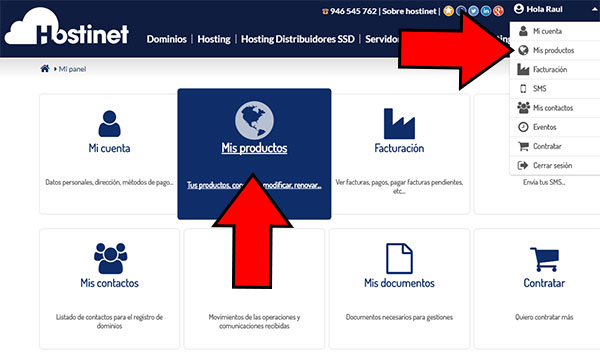This screenshot has width=600, height=361.
Task: Click the logout icon beside Cerrar sesión
Action: pos(523,165)
